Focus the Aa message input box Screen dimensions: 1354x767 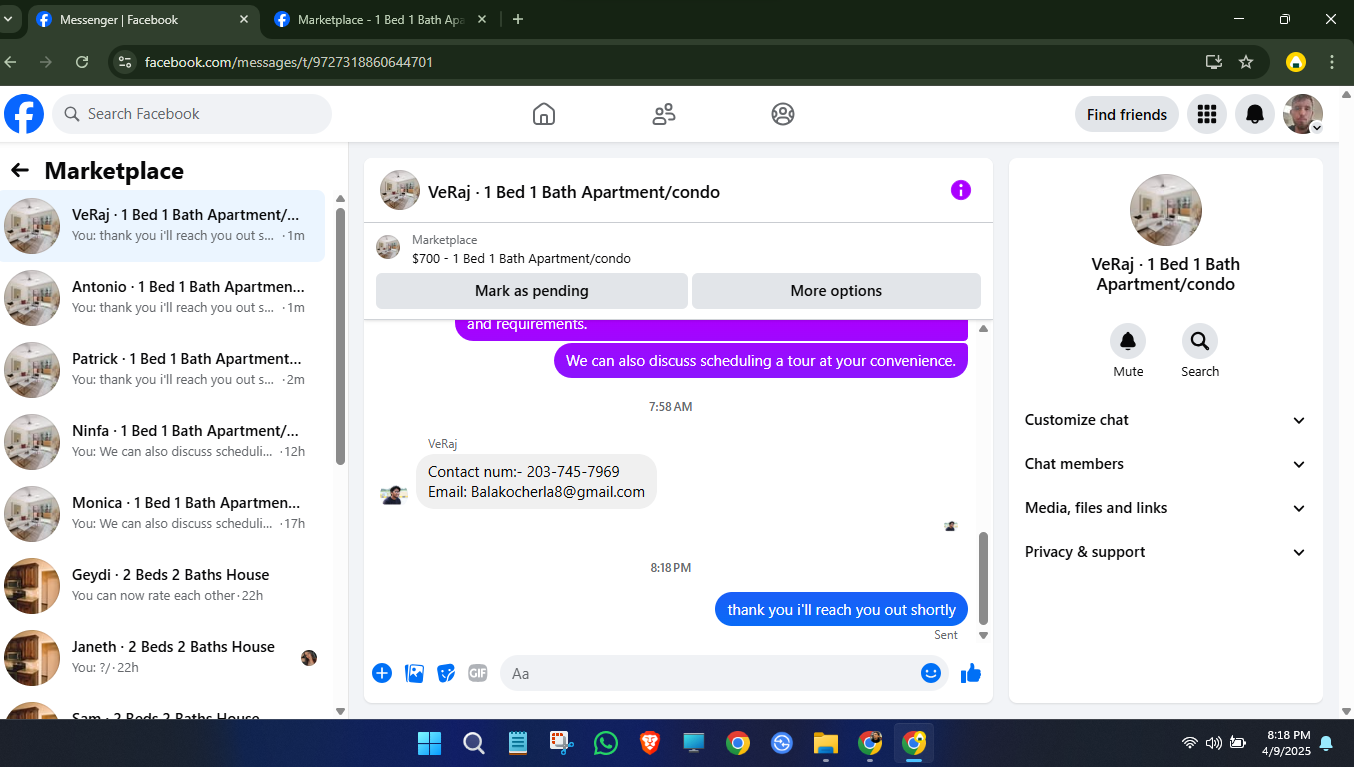coord(724,673)
